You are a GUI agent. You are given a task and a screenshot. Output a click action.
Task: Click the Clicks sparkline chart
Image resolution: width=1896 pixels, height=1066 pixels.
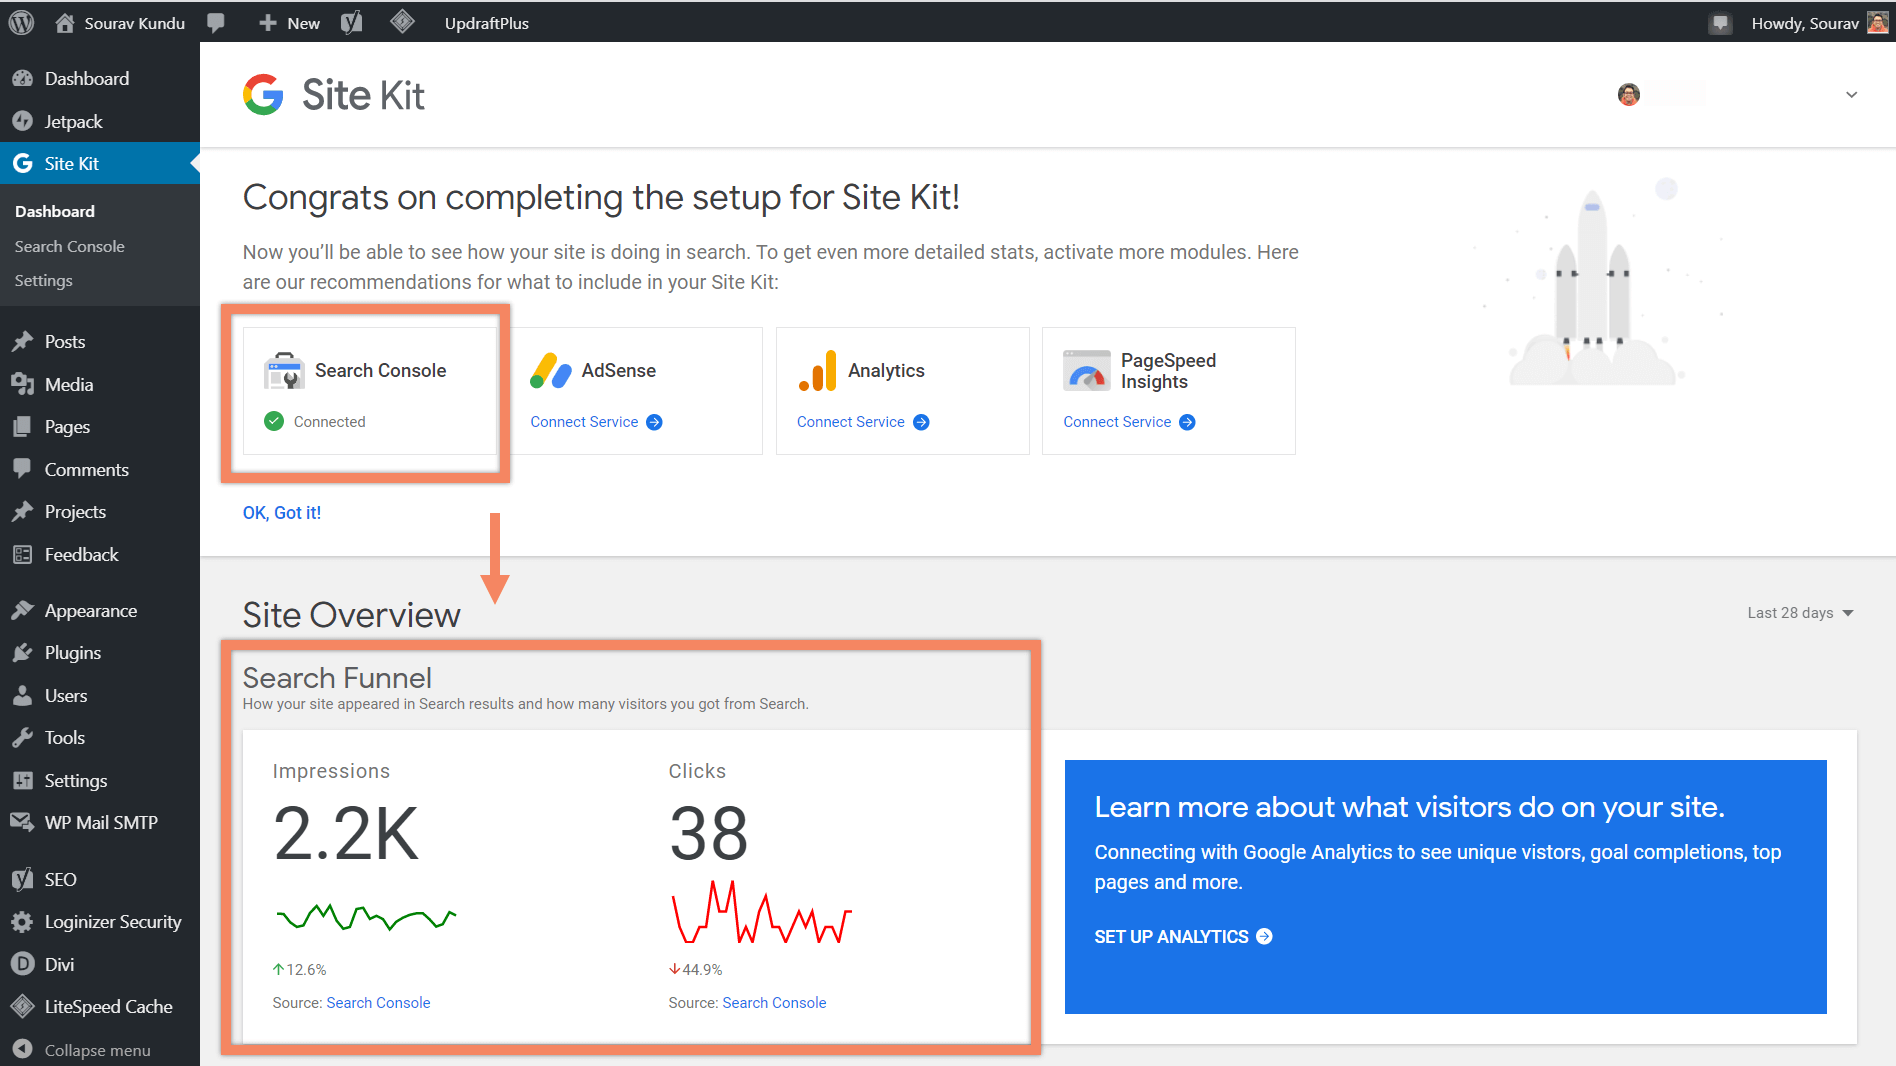click(x=760, y=912)
